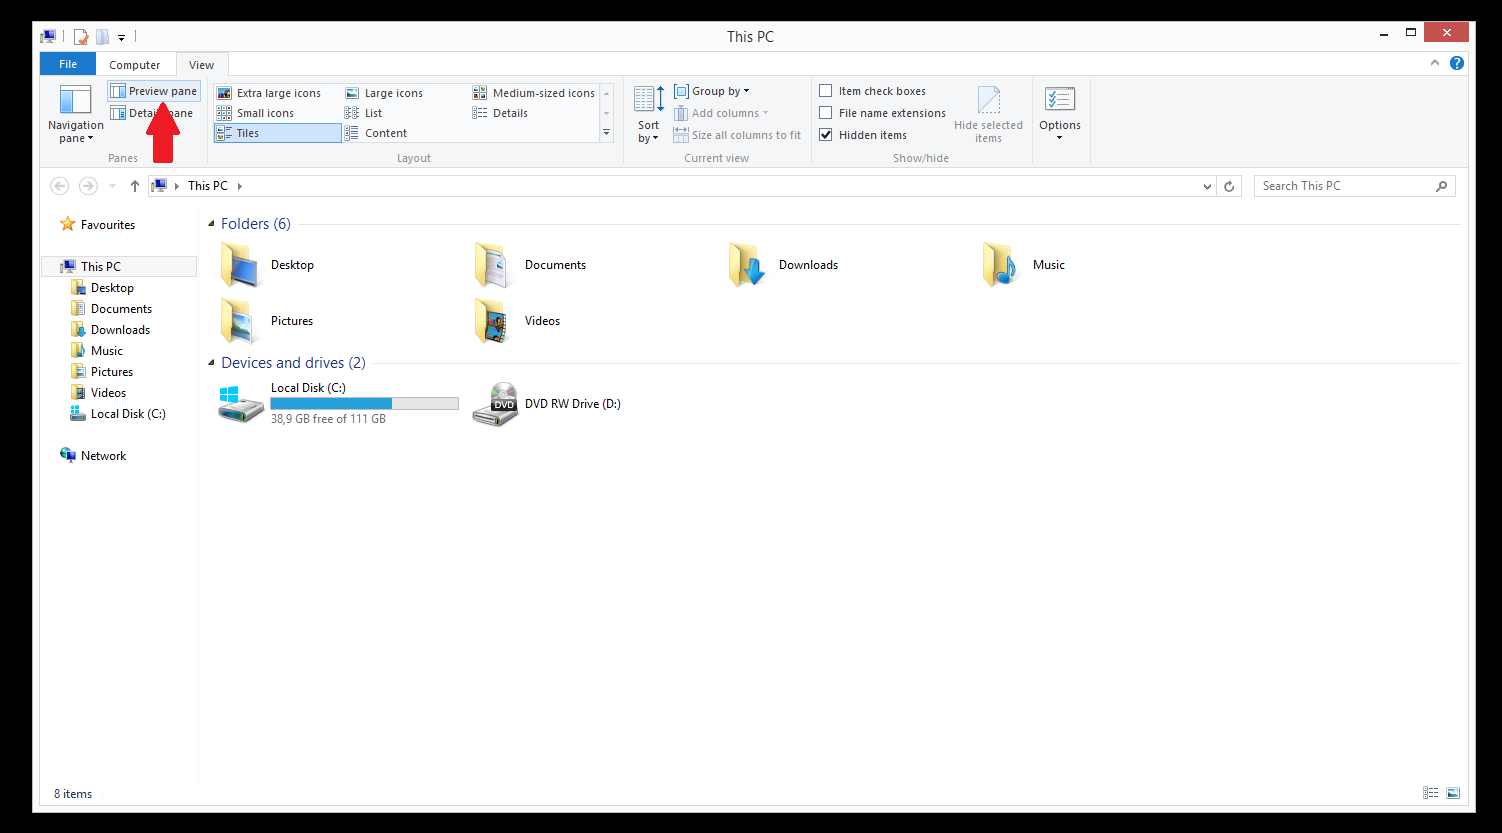Viewport: 1502px width, 833px height.
Task: Enable File name extensions checkbox
Action: point(826,113)
